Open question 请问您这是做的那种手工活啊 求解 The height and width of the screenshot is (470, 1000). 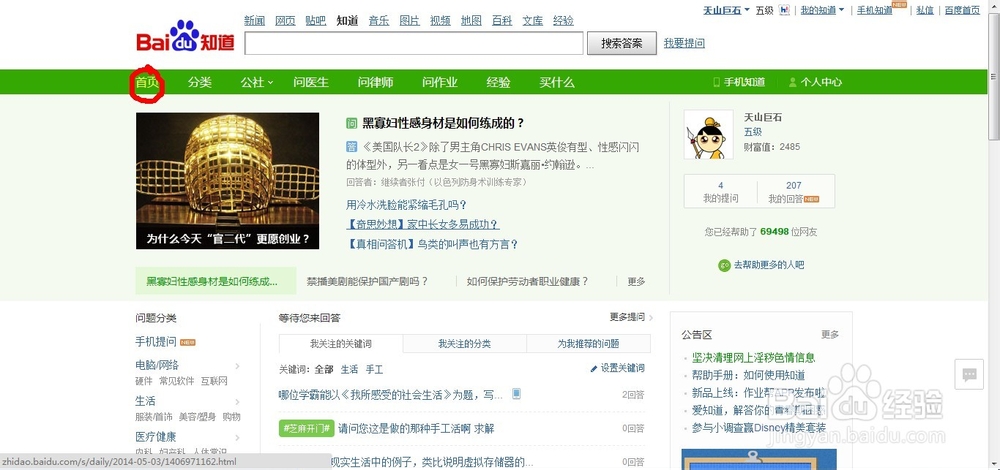point(416,429)
